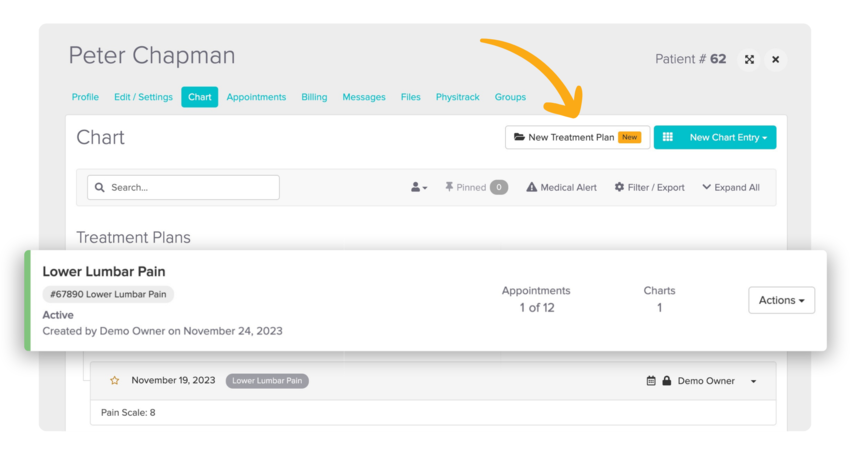Open the Actions dropdown for Lower Lumbar Pain
The height and width of the screenshot is (455, 850).
click(781, 300)
